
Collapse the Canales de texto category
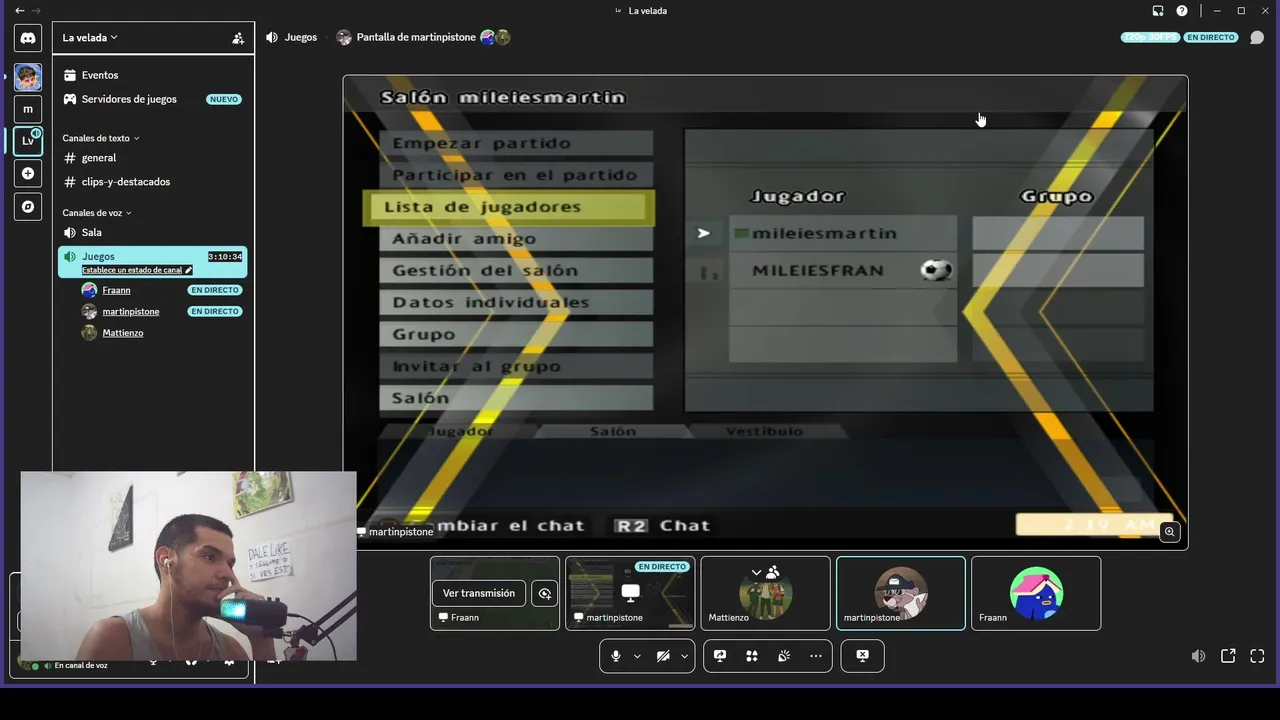pos(101,138)
